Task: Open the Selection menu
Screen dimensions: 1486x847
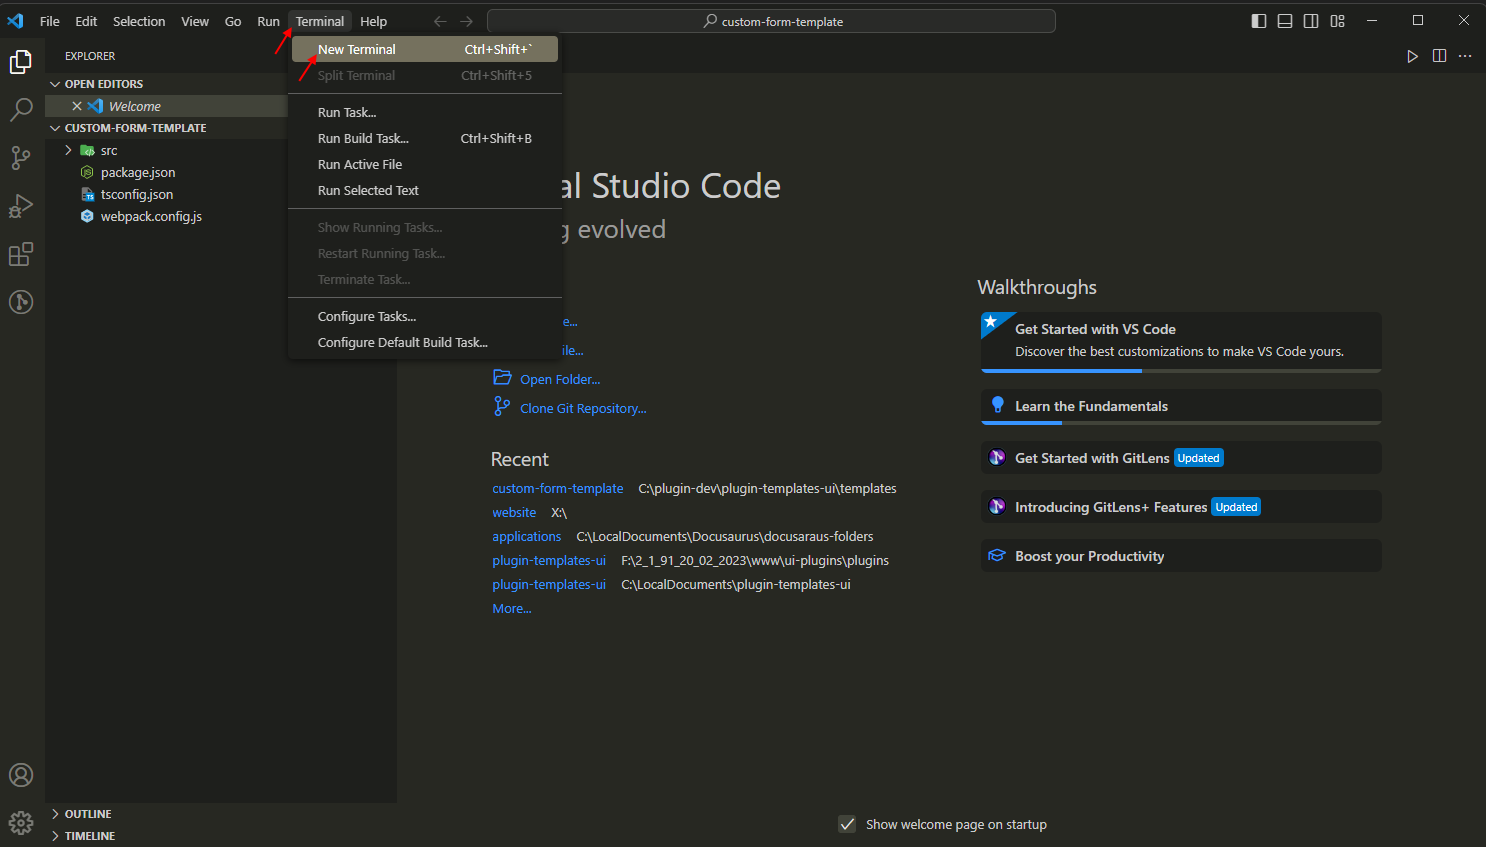Action: (139, 21)
